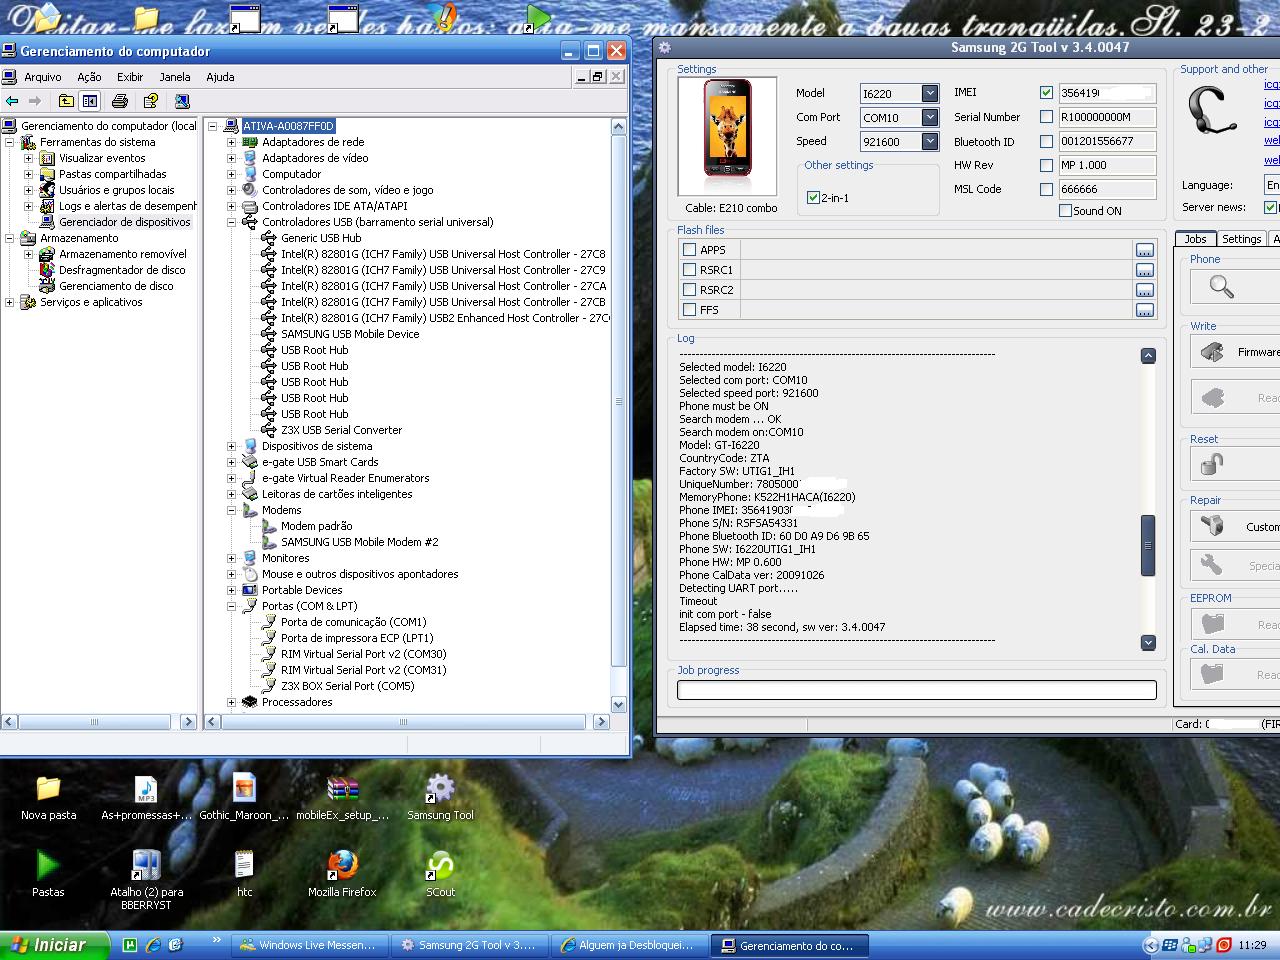Toggle the console tree toolbar icon
This screenshot has width=1280, height=960.
tap(90, 101)
